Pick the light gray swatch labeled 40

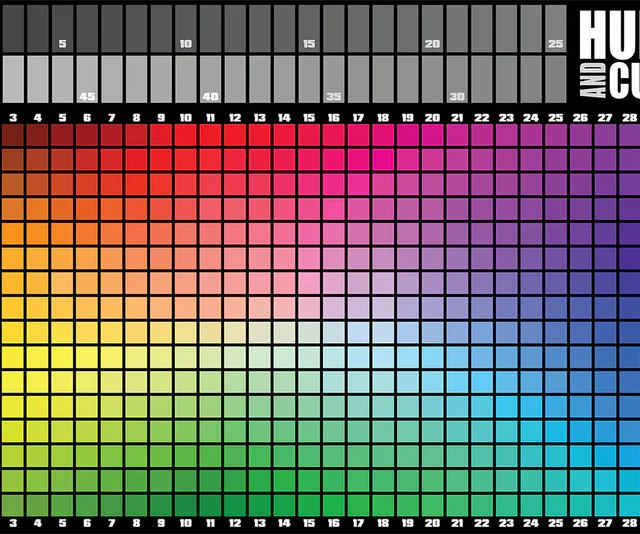point(210,79)
